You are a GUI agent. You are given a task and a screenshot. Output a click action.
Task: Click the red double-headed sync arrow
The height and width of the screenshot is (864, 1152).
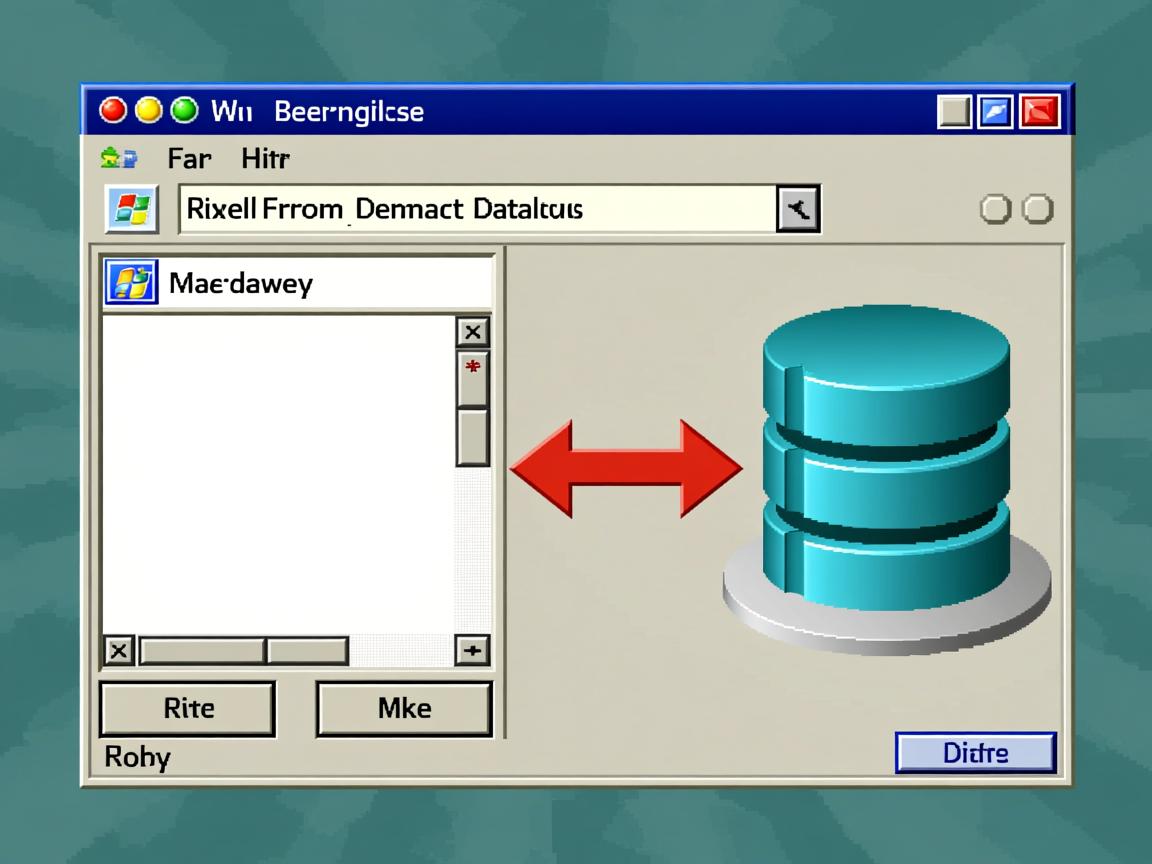click(626, 468)
